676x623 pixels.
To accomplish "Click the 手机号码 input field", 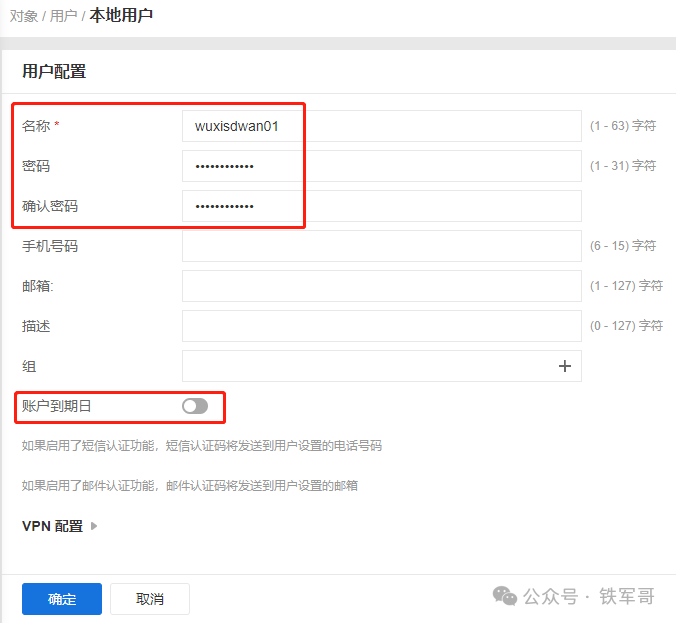I will point(382,246).
